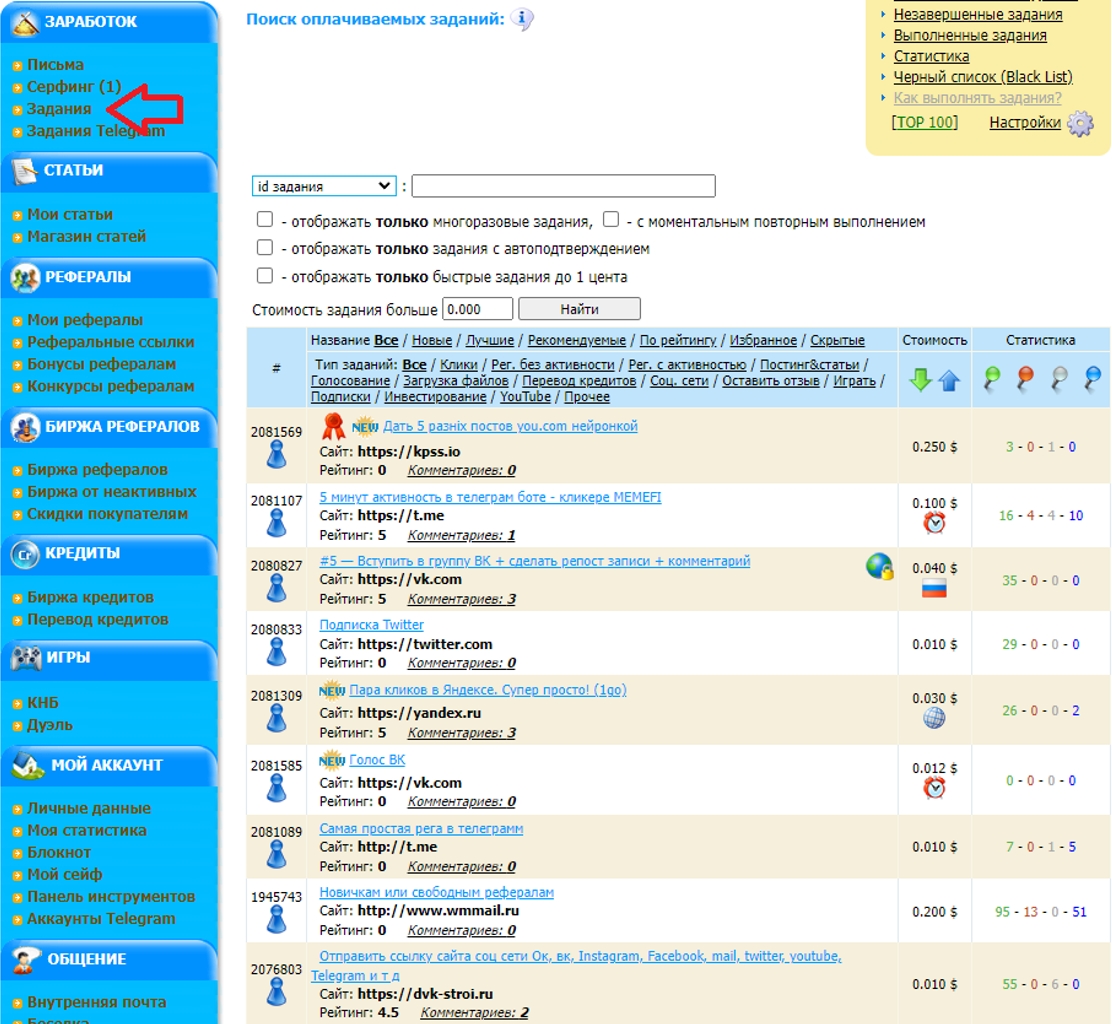Screen dimensions: 1112x1024
Task: Open the Настройки link
Action: (x=1025, y=122)
